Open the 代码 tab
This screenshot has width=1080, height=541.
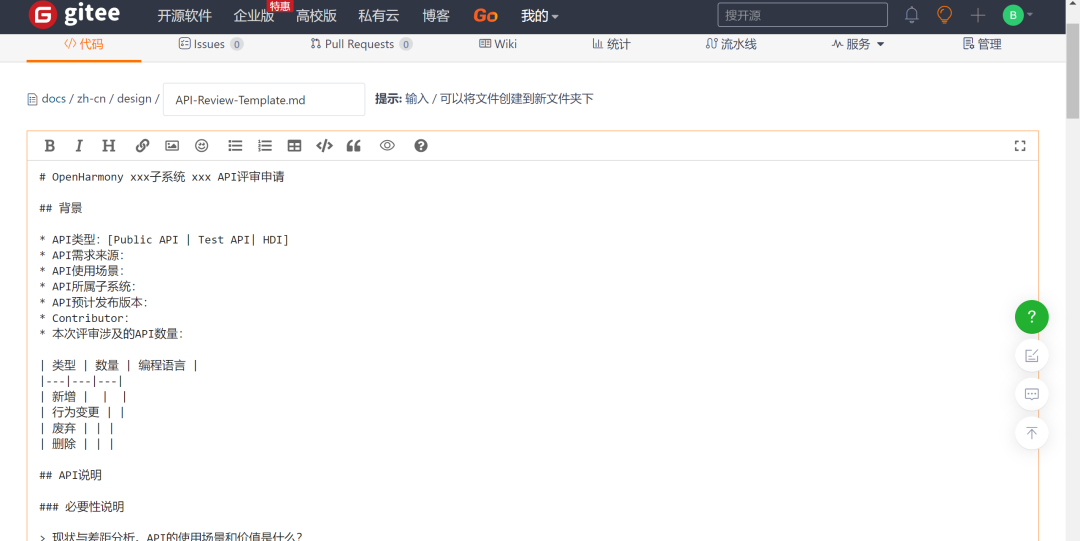click(x=84, y=44)
